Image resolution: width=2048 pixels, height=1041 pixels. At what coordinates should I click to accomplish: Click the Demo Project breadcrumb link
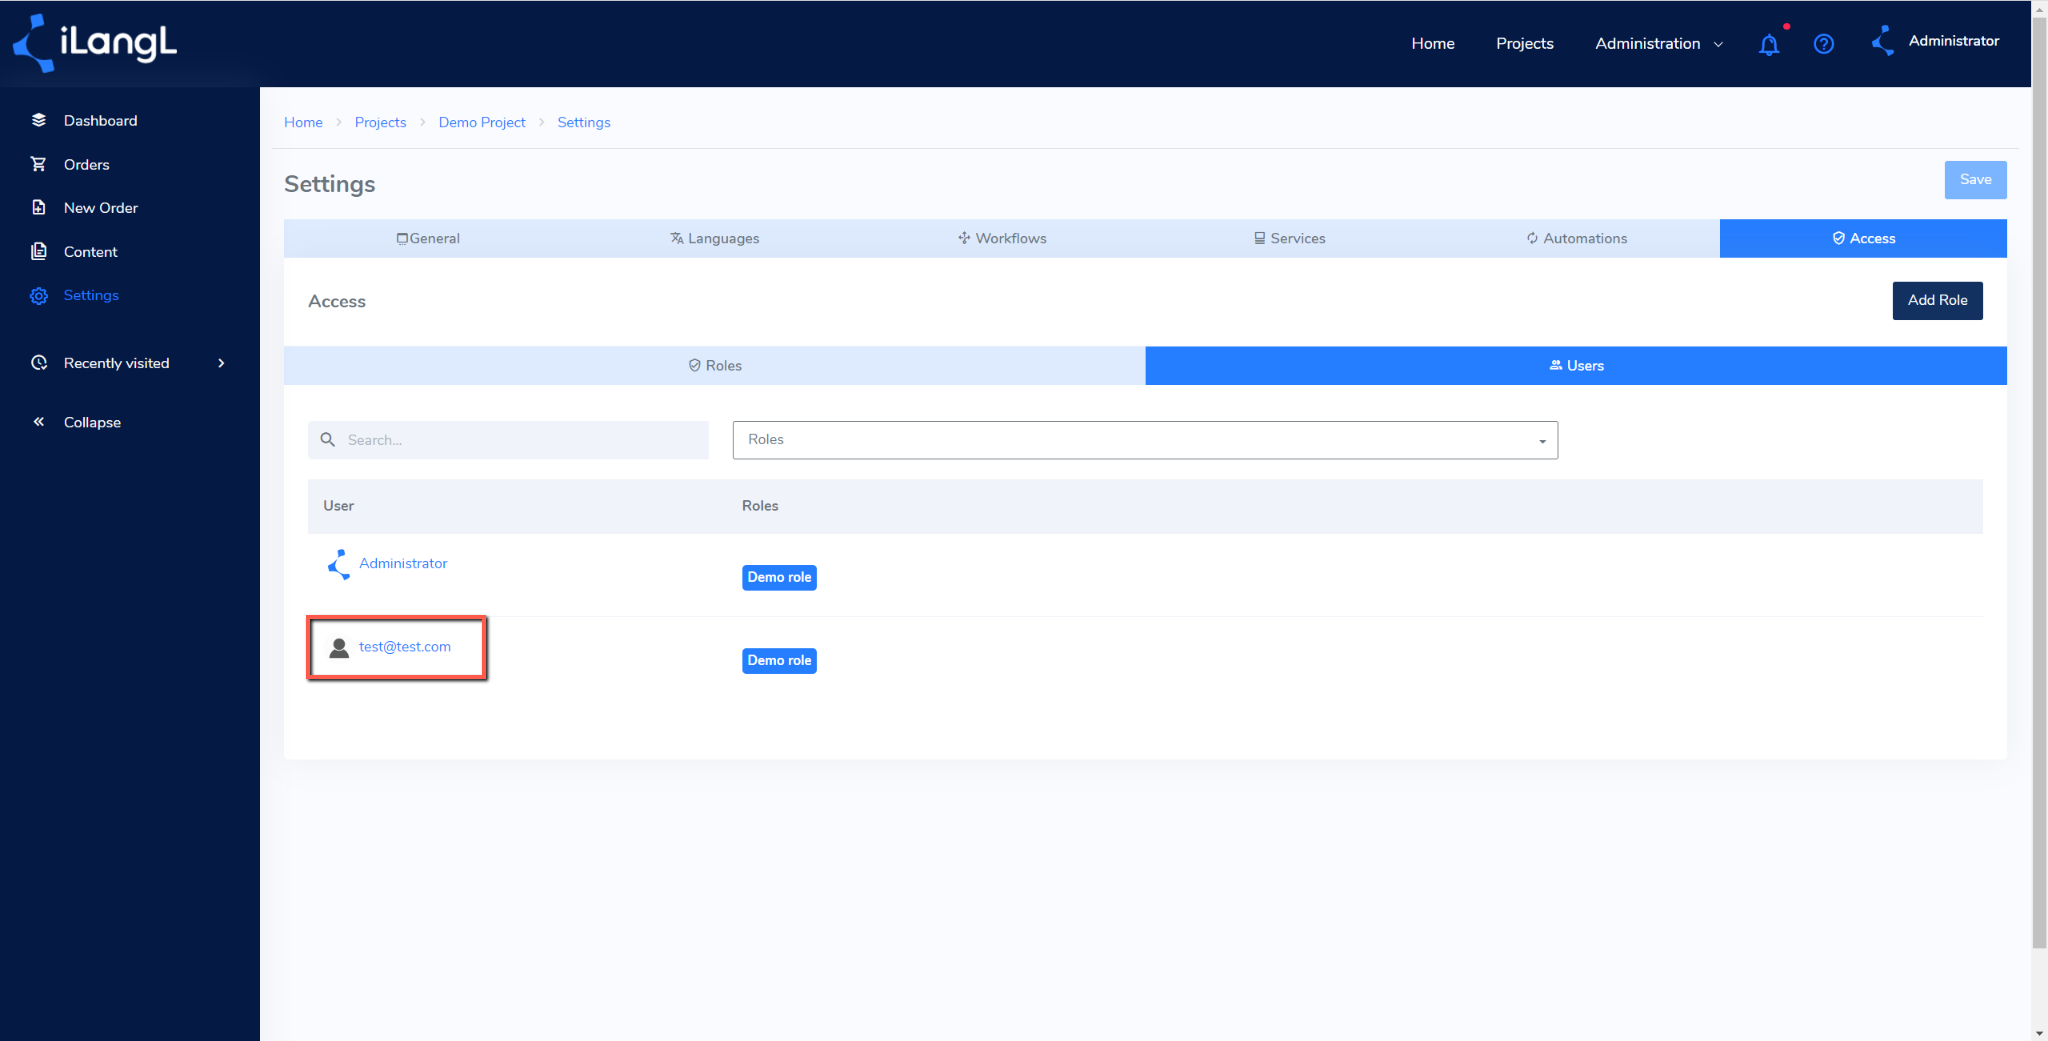click(x=482, y=122)
